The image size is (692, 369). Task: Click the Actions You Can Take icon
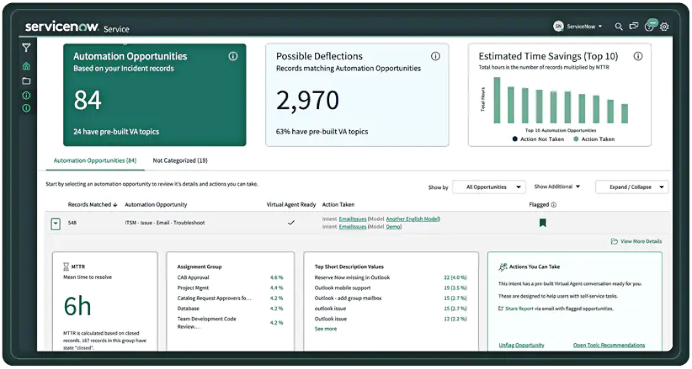click(x=503, y=267)
